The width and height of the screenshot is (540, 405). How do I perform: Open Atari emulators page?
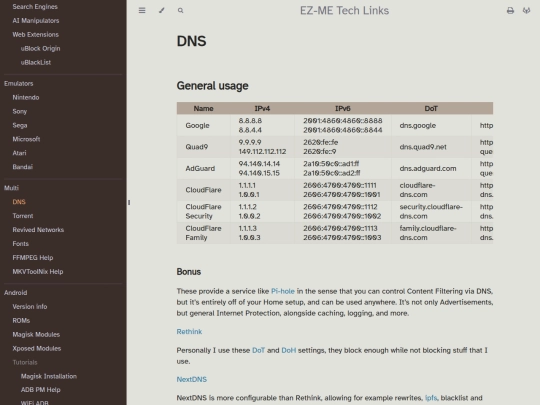pos(19,153)
